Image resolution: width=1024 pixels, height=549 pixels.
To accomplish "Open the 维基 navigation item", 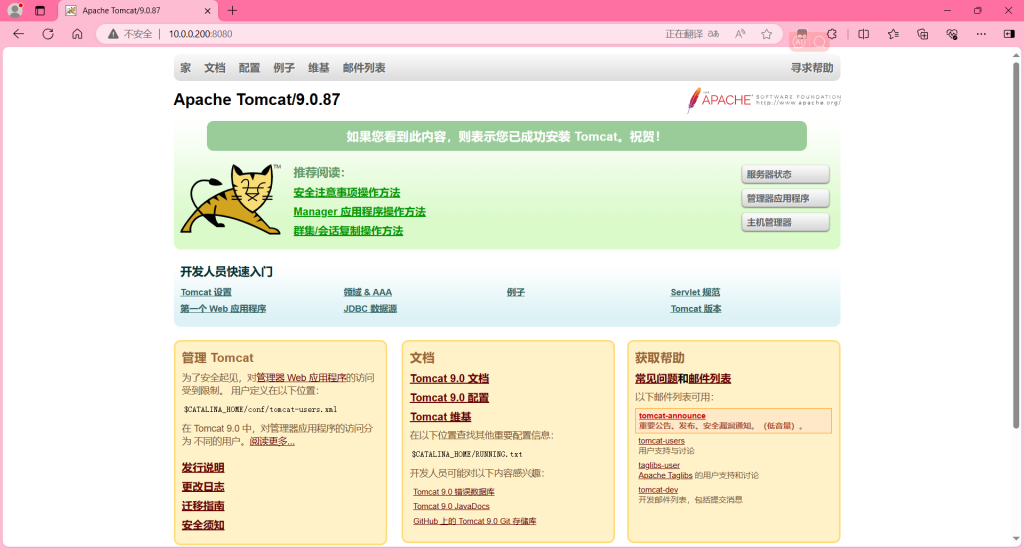I will [318, 68].
